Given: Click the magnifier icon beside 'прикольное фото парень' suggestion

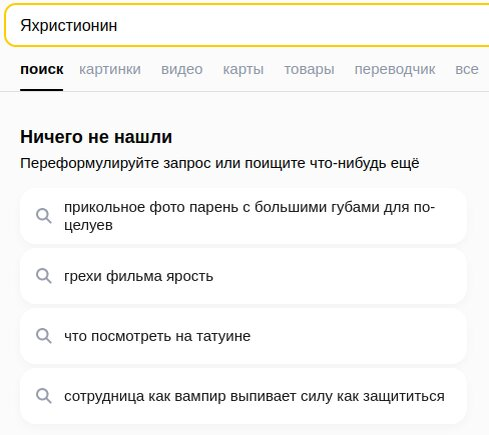Looking at the screenshot, I should point(44,216).
